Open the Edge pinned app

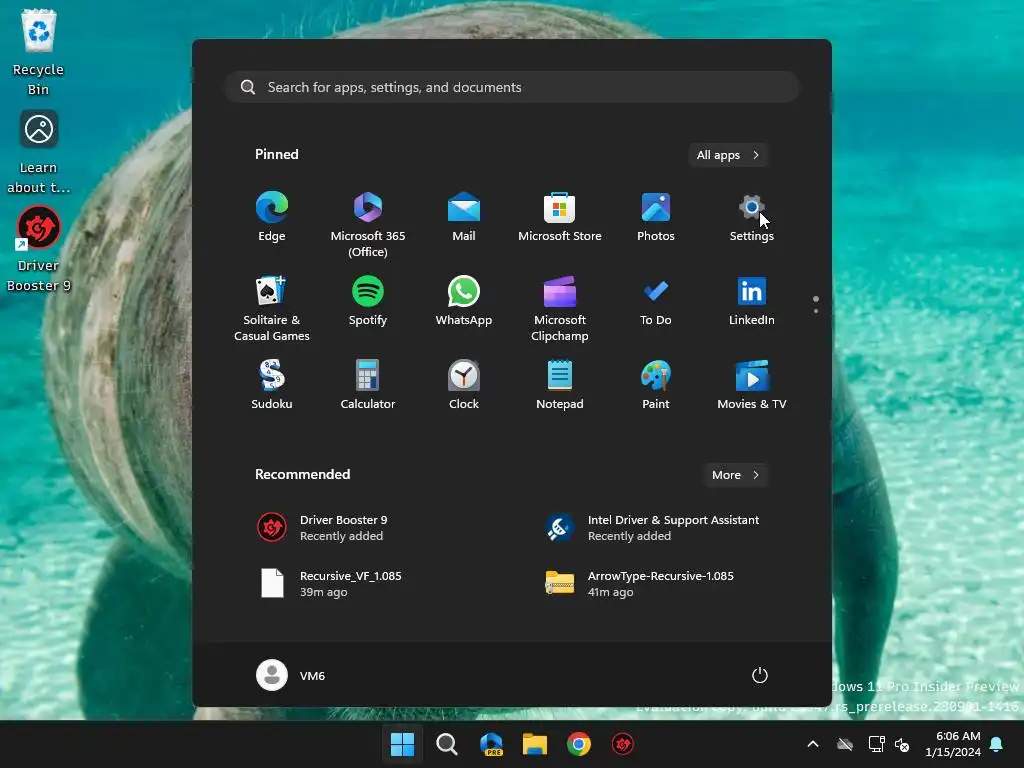tap(272, 217)
